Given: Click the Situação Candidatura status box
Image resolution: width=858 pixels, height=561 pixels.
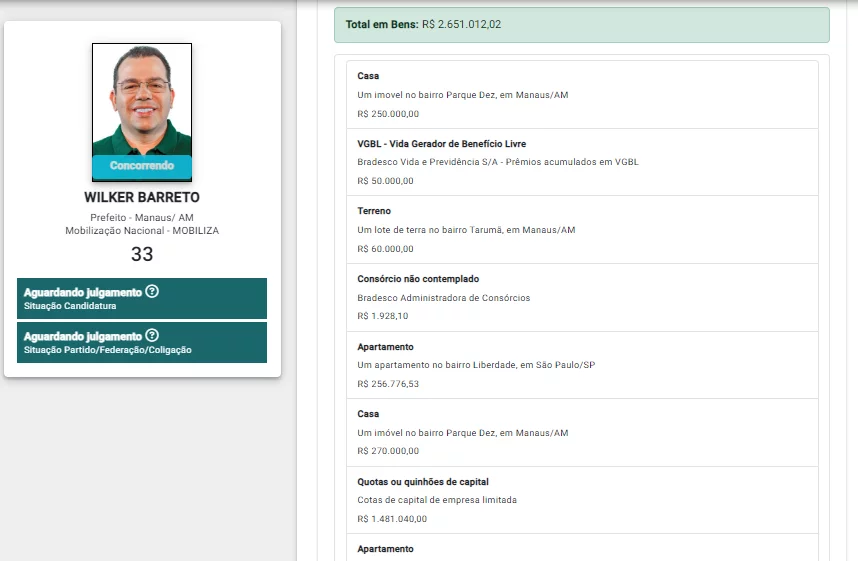Looking at the screenshot, I should [142, 298].
